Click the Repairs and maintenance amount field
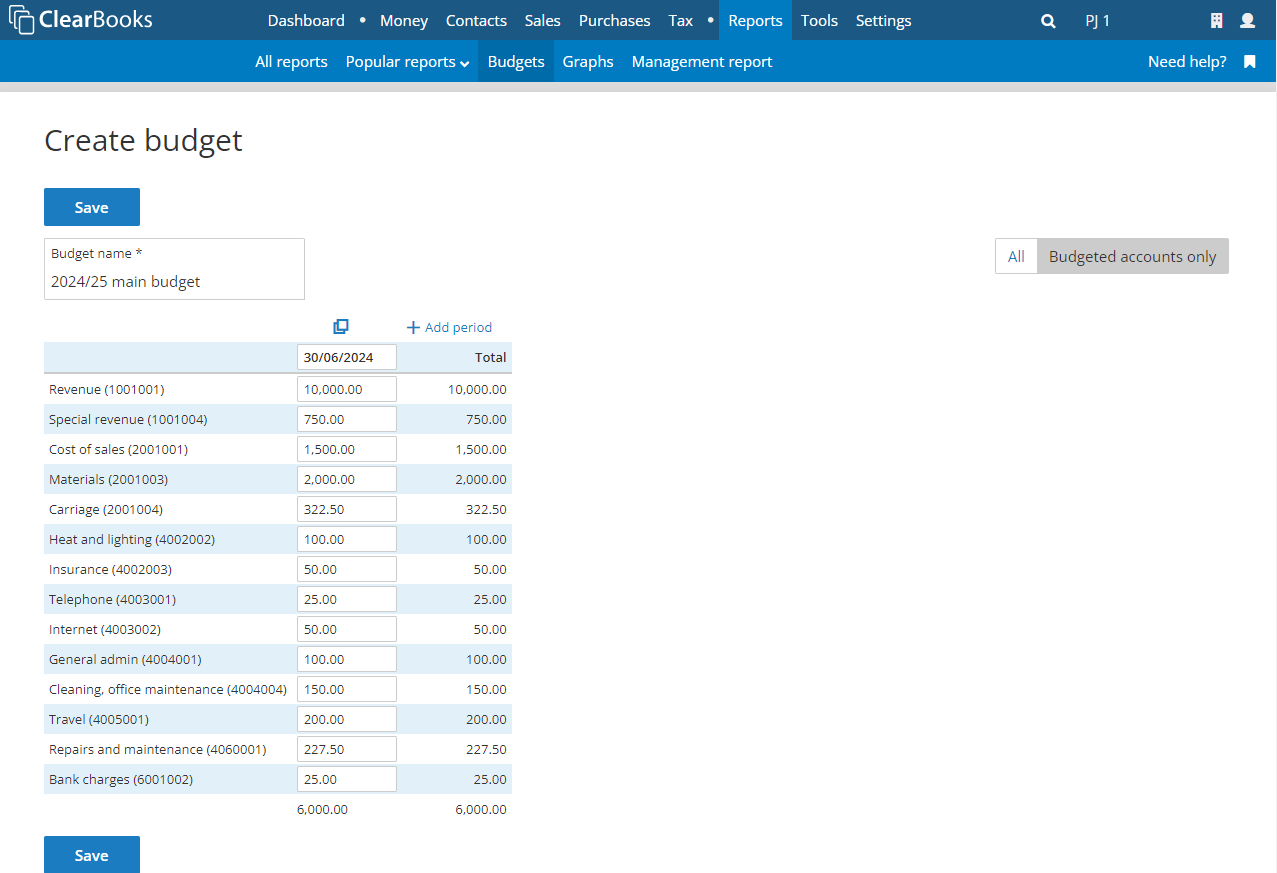This screenshot has width=1277, height=873. pyautogui.click(x=347, y=749)
